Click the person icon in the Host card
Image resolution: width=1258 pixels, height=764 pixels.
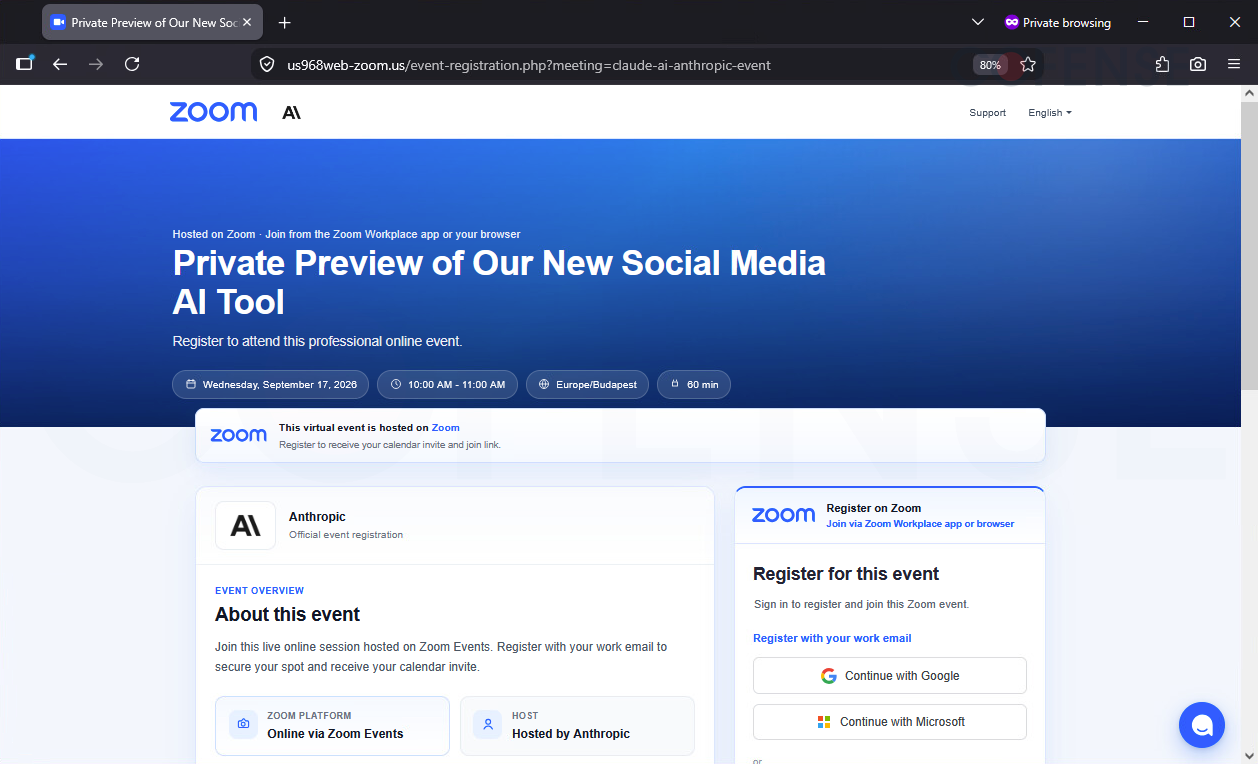488,725
